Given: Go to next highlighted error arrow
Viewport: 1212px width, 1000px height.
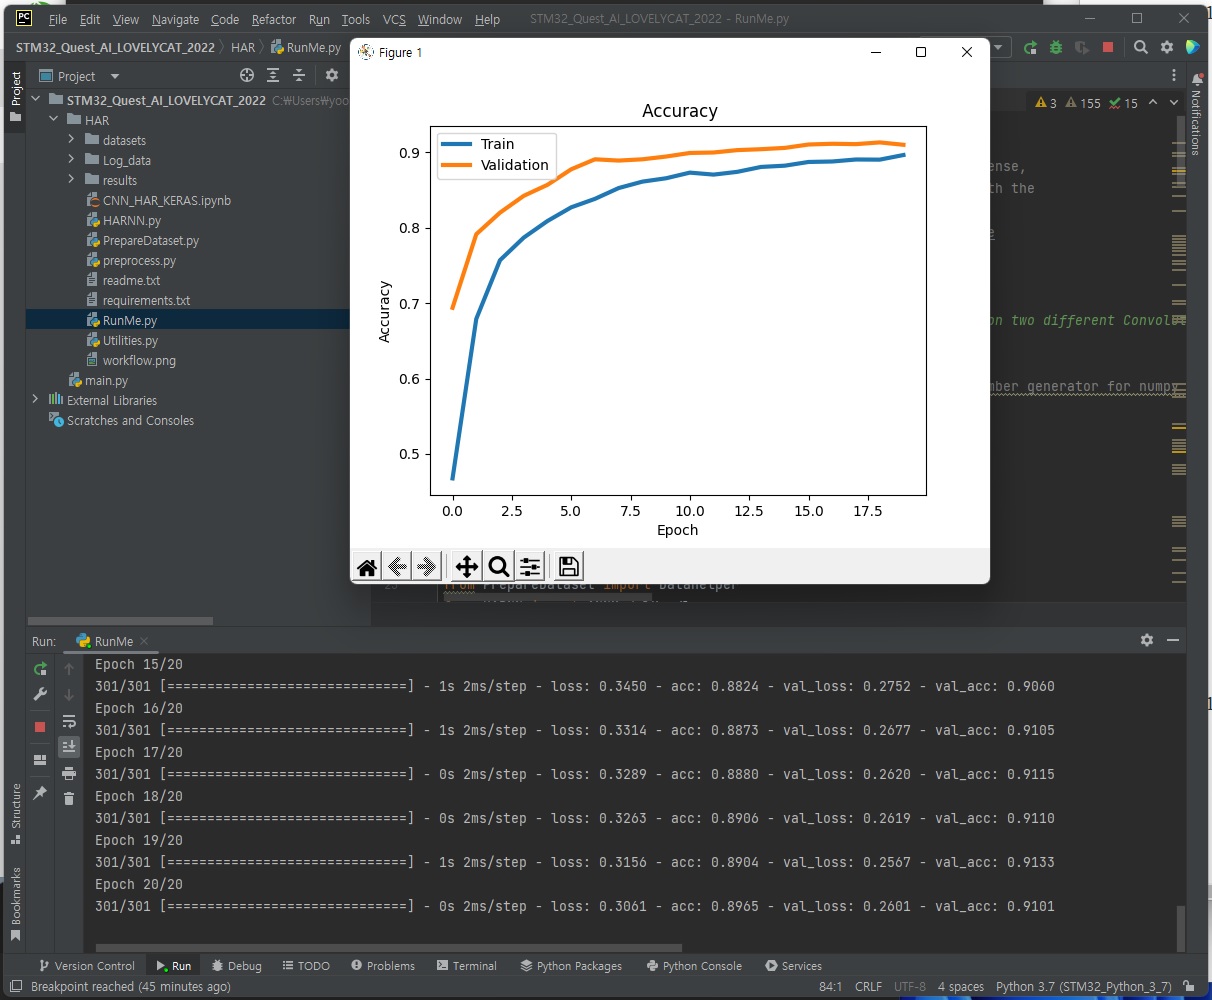Looking at the screenshot, I should tap(1173, 102).
